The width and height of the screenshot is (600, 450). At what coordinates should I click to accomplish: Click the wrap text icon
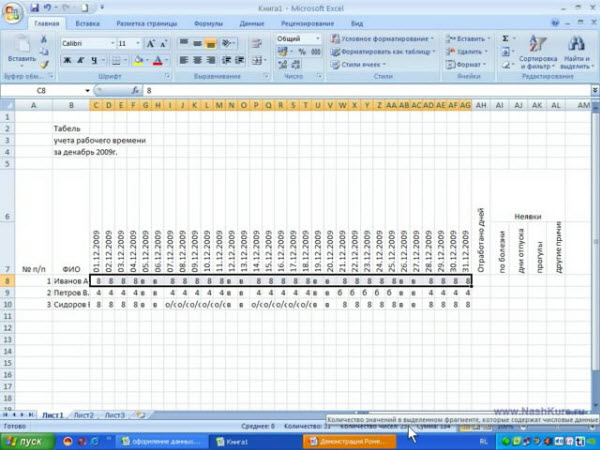point(256,43)
